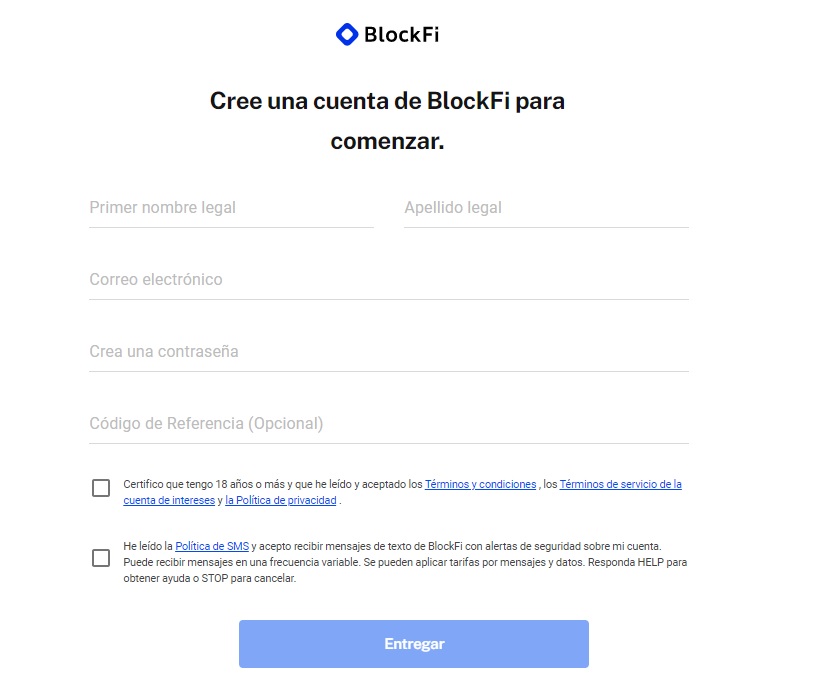This screenshot has height=693, width=814.
Task: Select the Apellido legal input field
Action: pyautogui.click(x=546, y=208)
